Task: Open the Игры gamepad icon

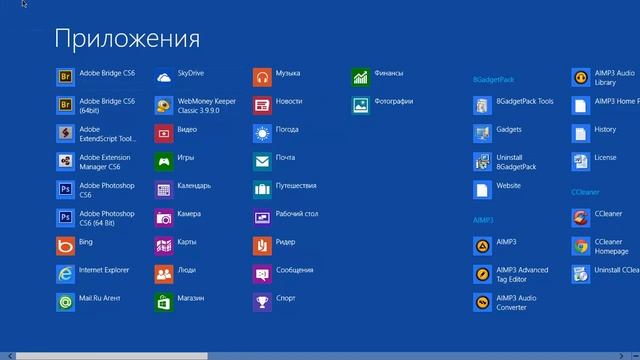Action: click(164, 162)
